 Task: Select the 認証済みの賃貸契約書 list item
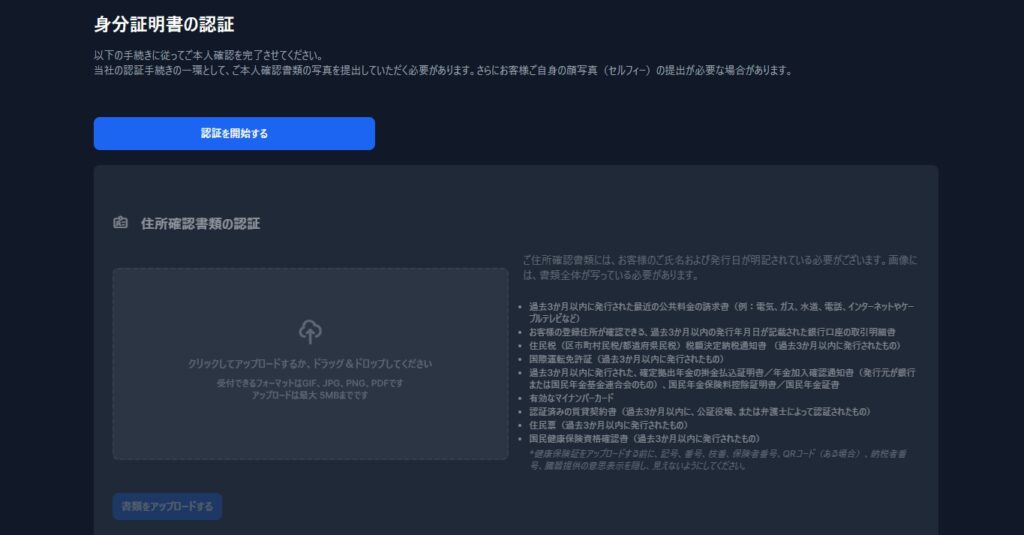[x=700, y=411]
